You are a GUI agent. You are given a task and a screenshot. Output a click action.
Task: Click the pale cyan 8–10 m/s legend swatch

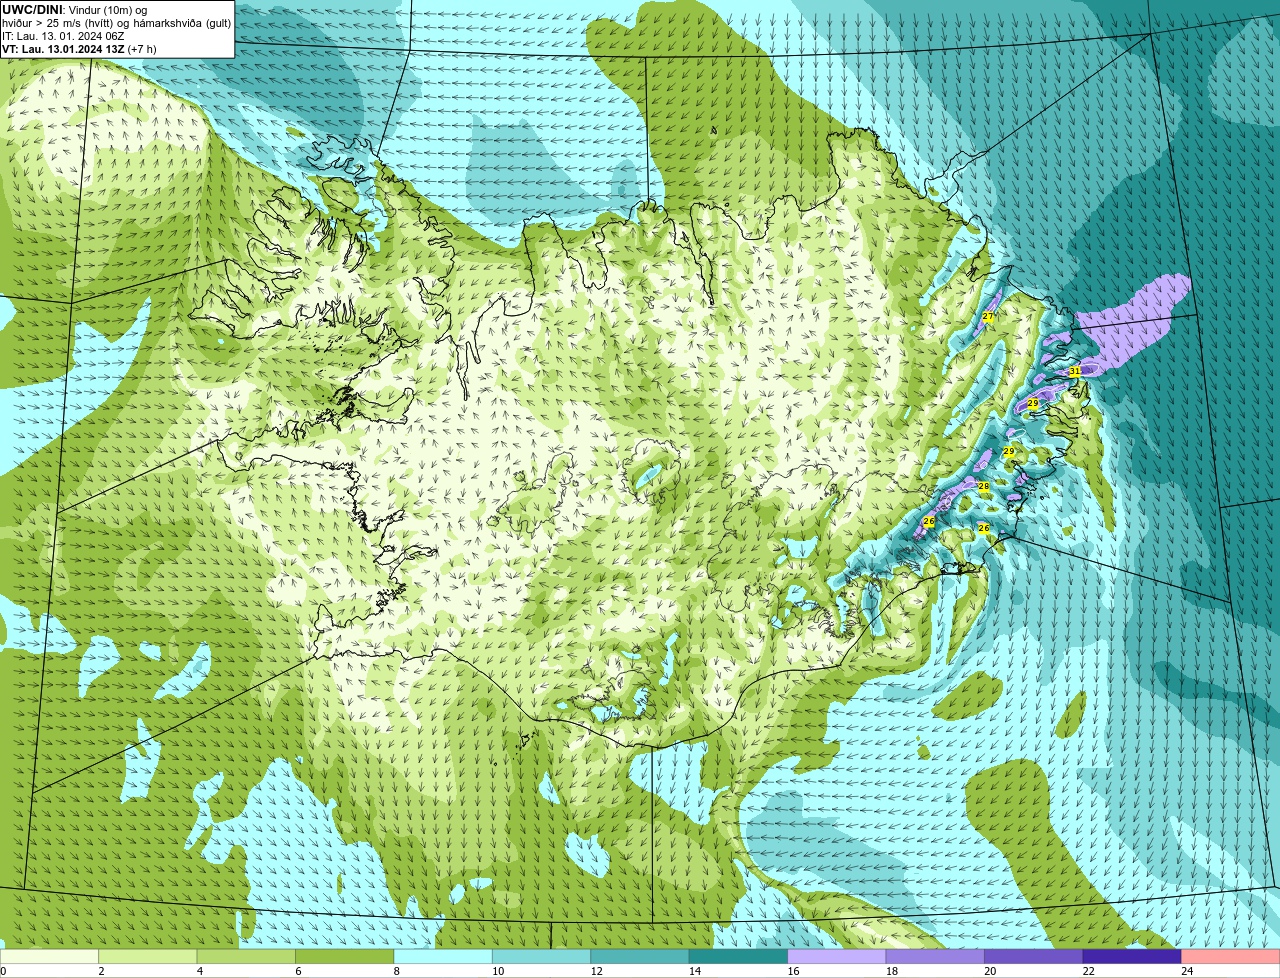(443, 956)
